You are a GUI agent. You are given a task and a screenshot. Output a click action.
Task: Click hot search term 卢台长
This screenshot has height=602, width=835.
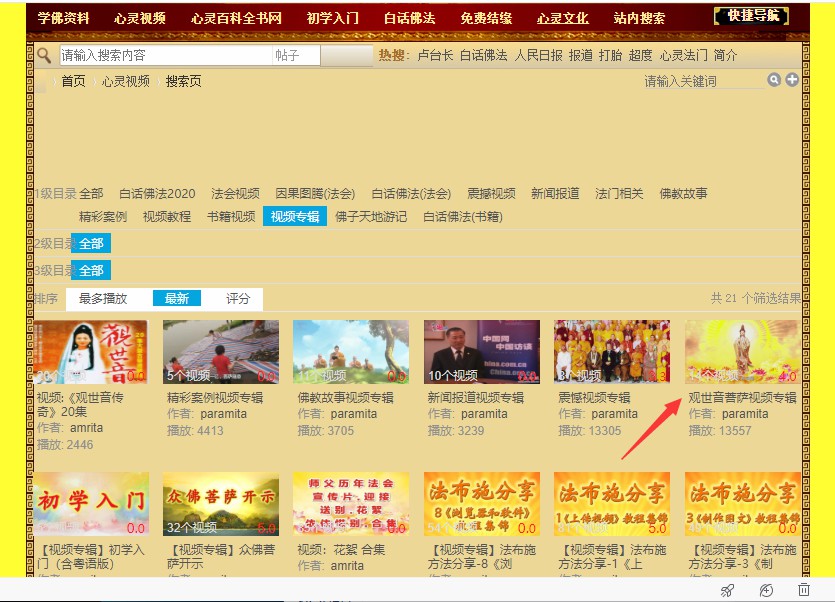(x=435, y=55)
